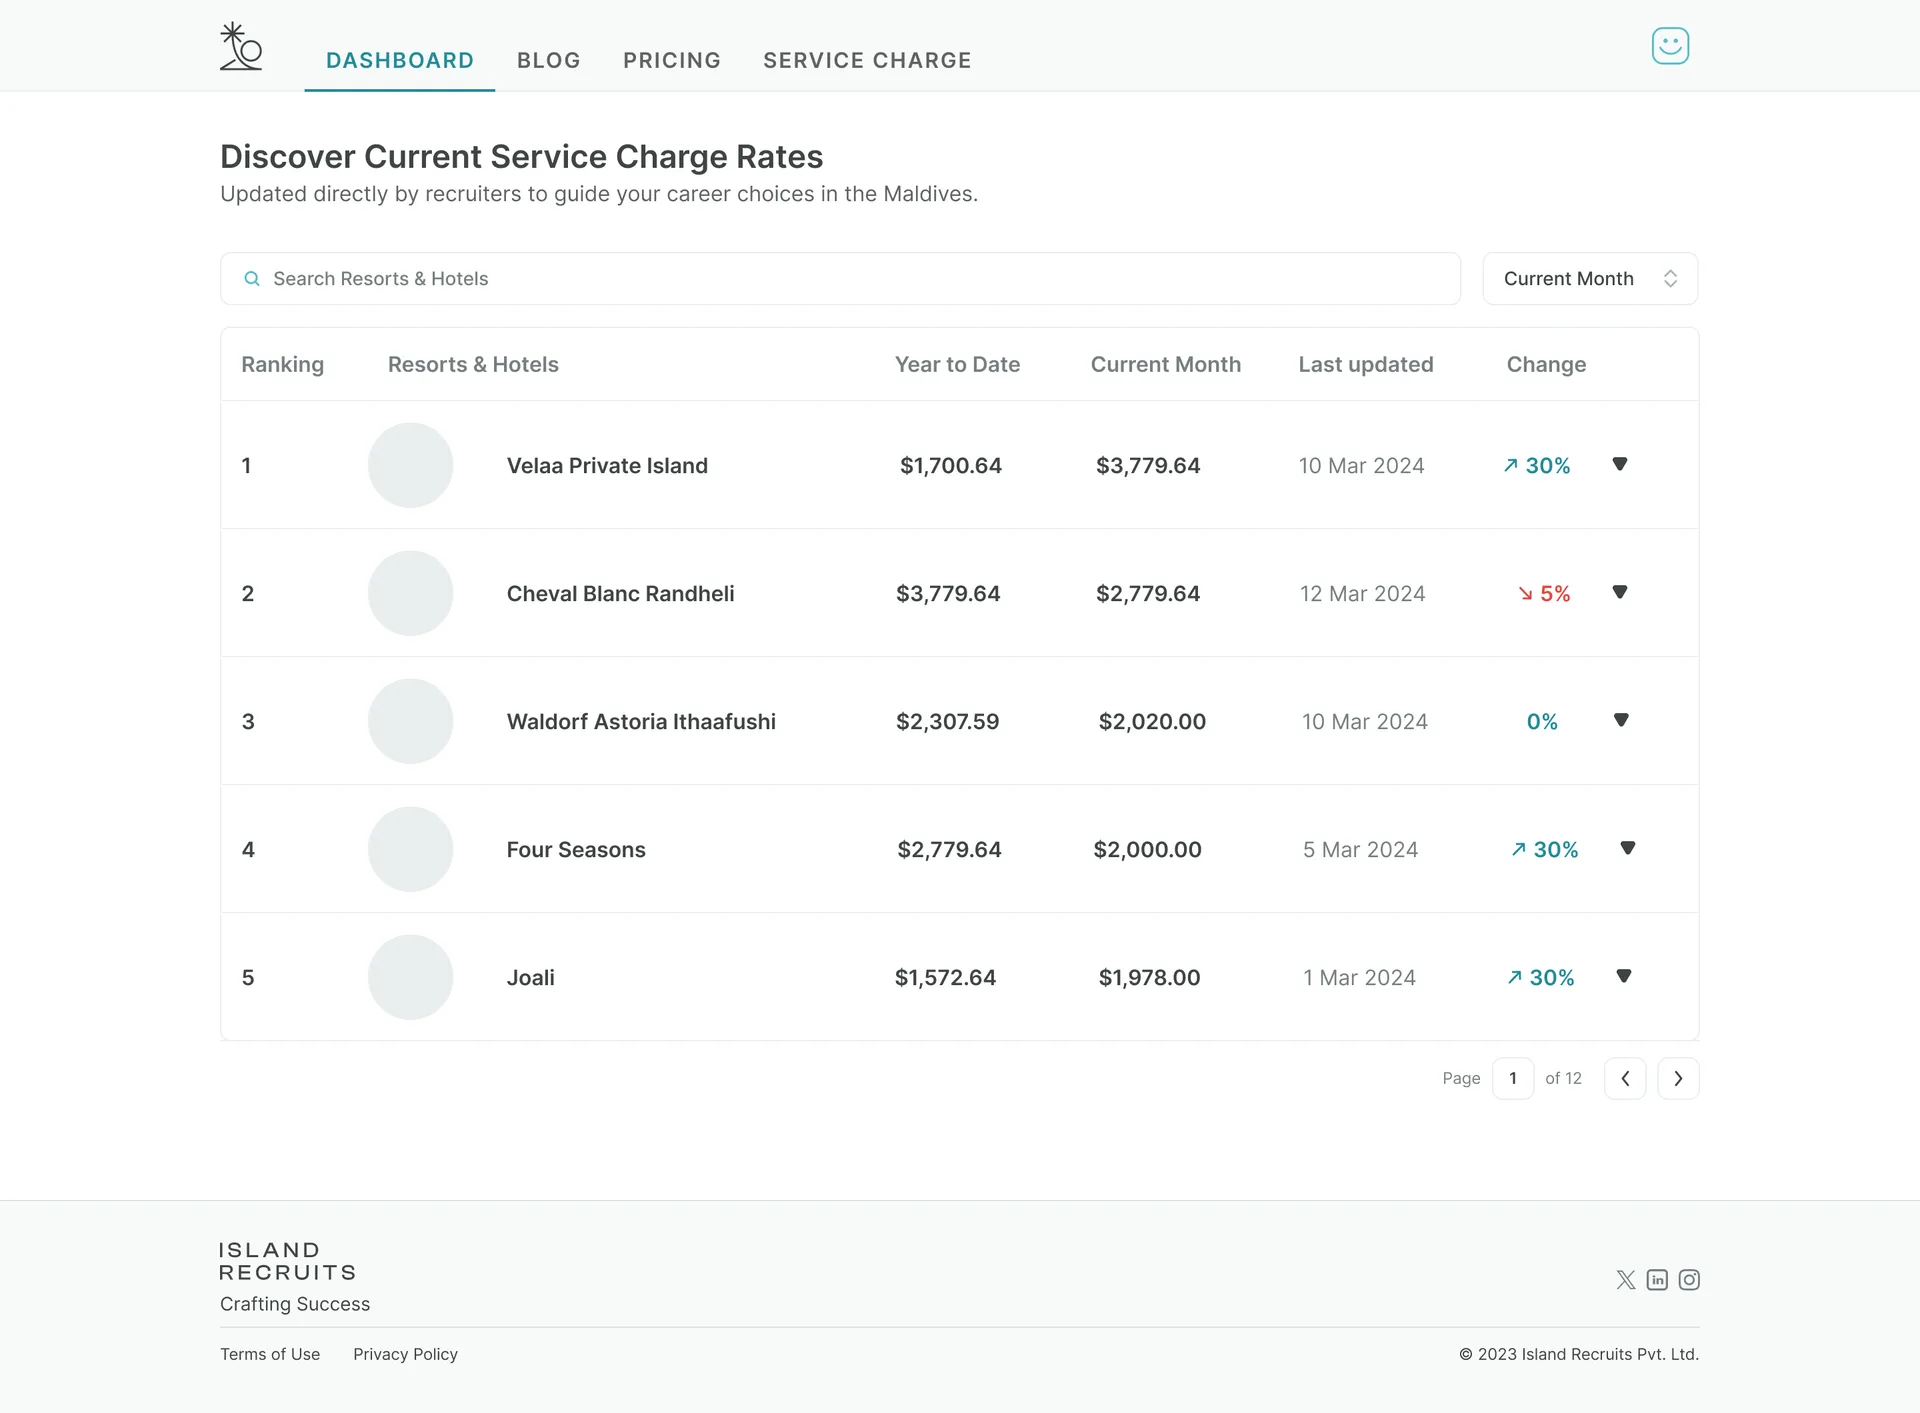Open the X (Twitter) social icon
1920x1413 pixels.
tap(1626, 1280)
